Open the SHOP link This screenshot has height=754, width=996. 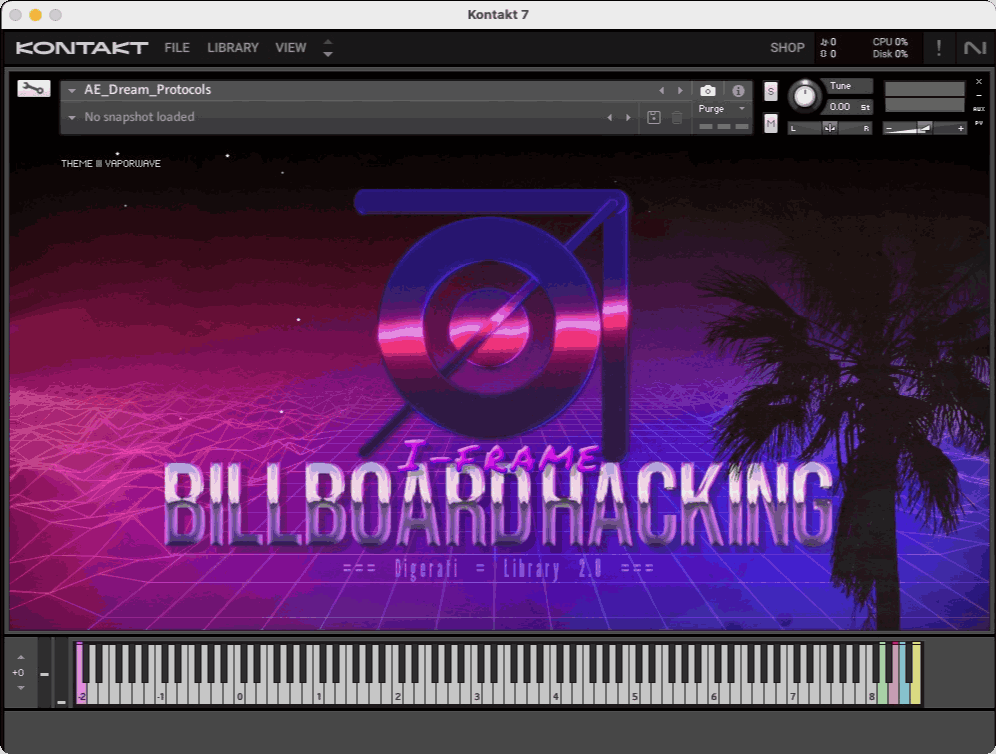tap(787, 48)
